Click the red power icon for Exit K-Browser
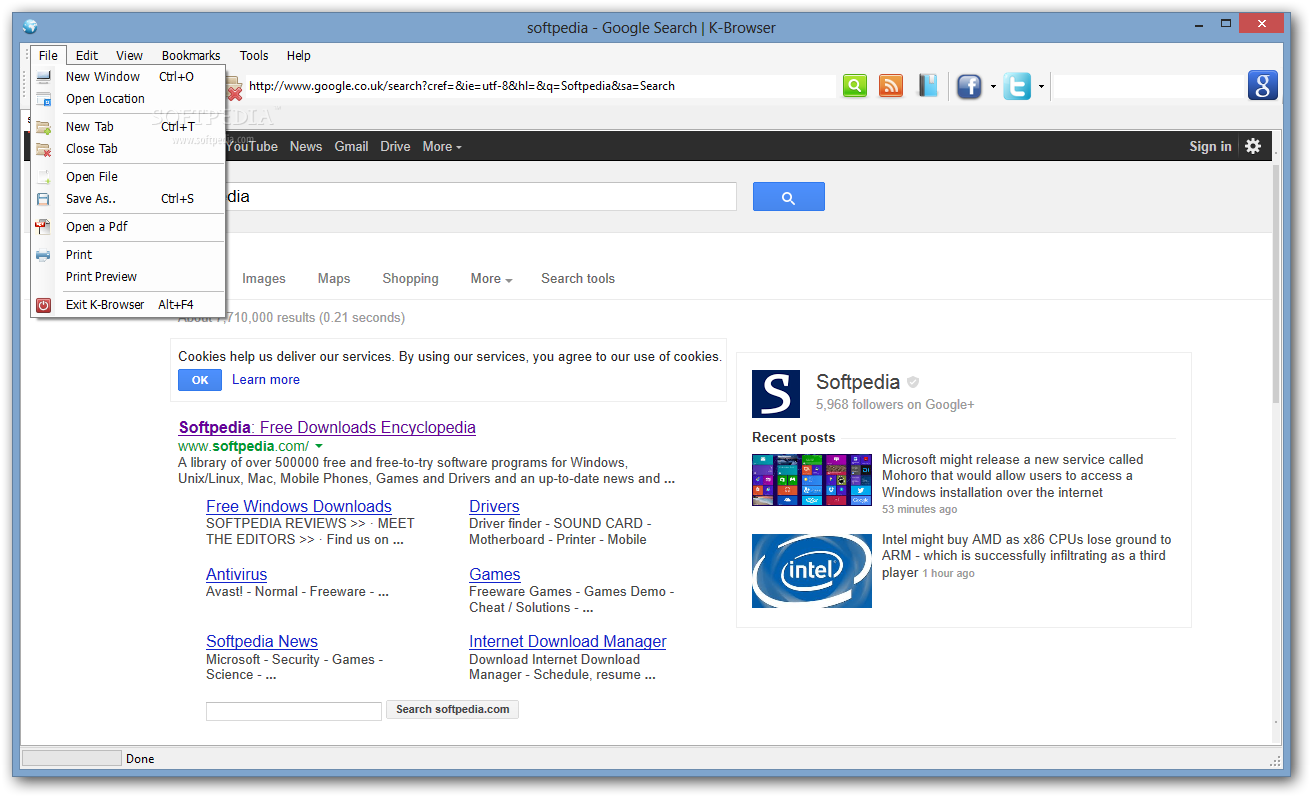The height and width of the screenshot is (797, 1311). pos(44,305)
